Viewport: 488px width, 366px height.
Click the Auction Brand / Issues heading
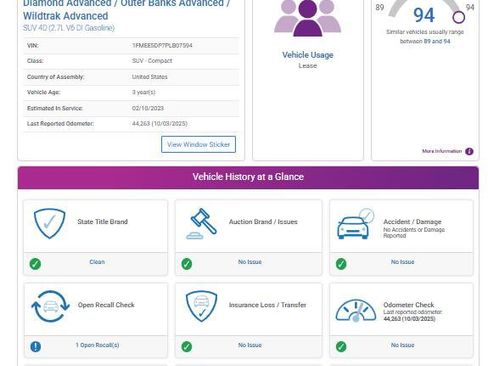coord(263,222)
